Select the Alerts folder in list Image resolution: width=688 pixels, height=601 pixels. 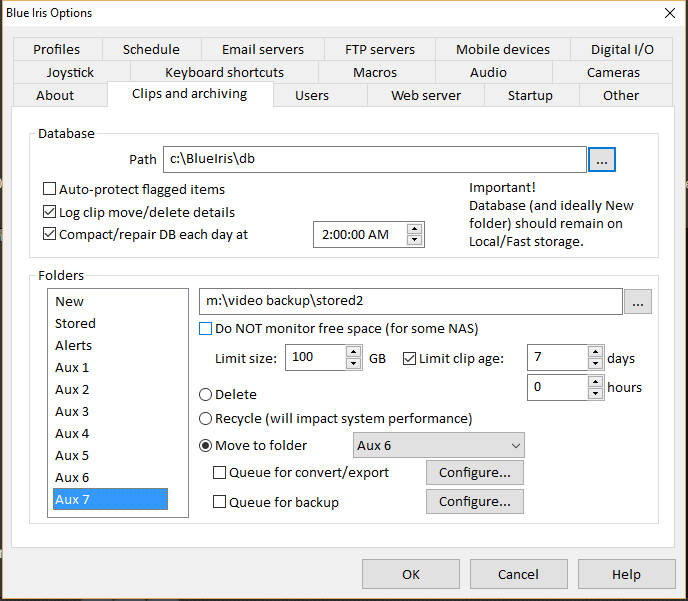pos(110,345)
